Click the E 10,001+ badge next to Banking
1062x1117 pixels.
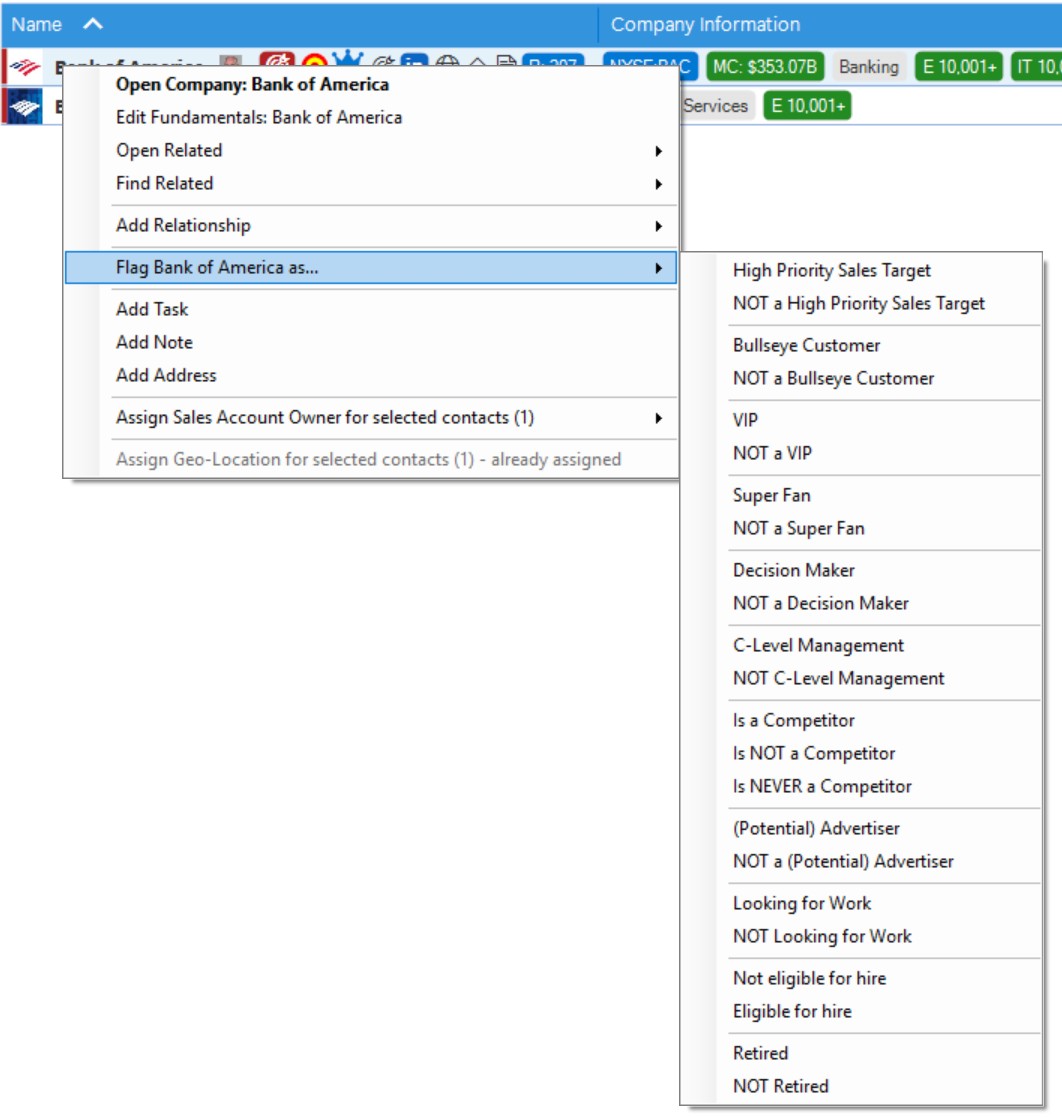[x=959, y=67]
